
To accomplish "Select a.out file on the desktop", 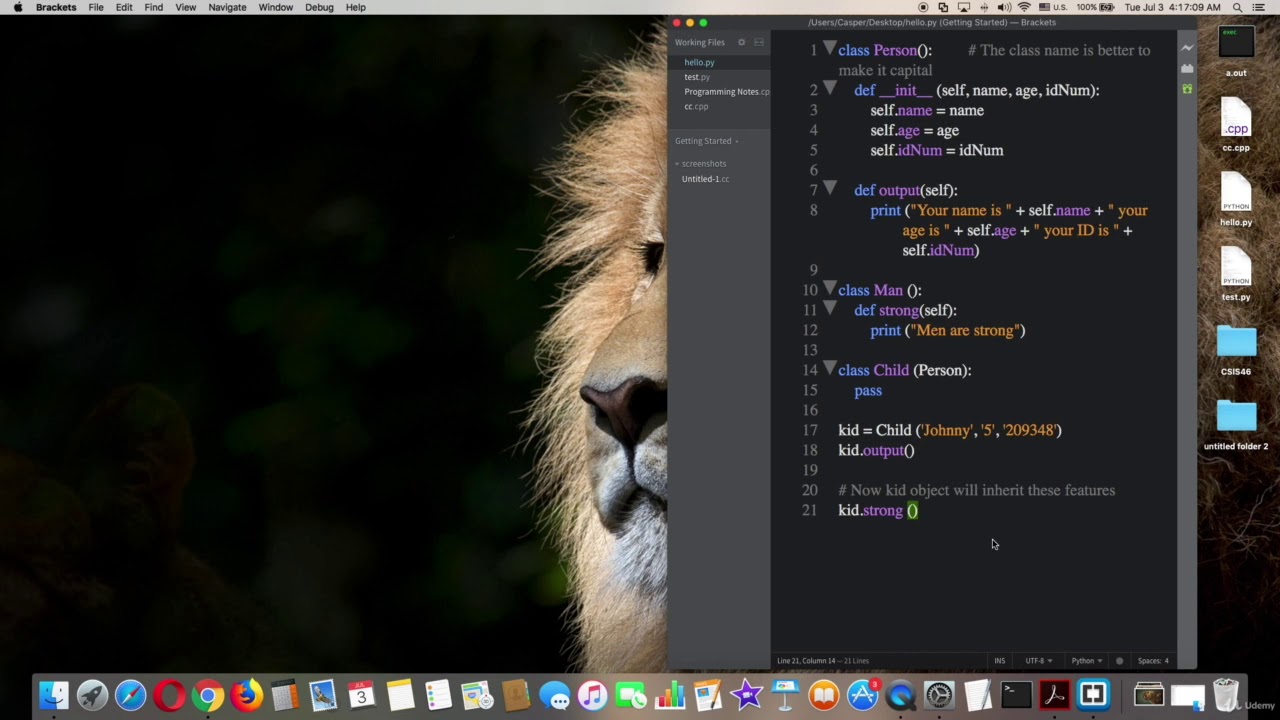I will (x=1236, y=51).
